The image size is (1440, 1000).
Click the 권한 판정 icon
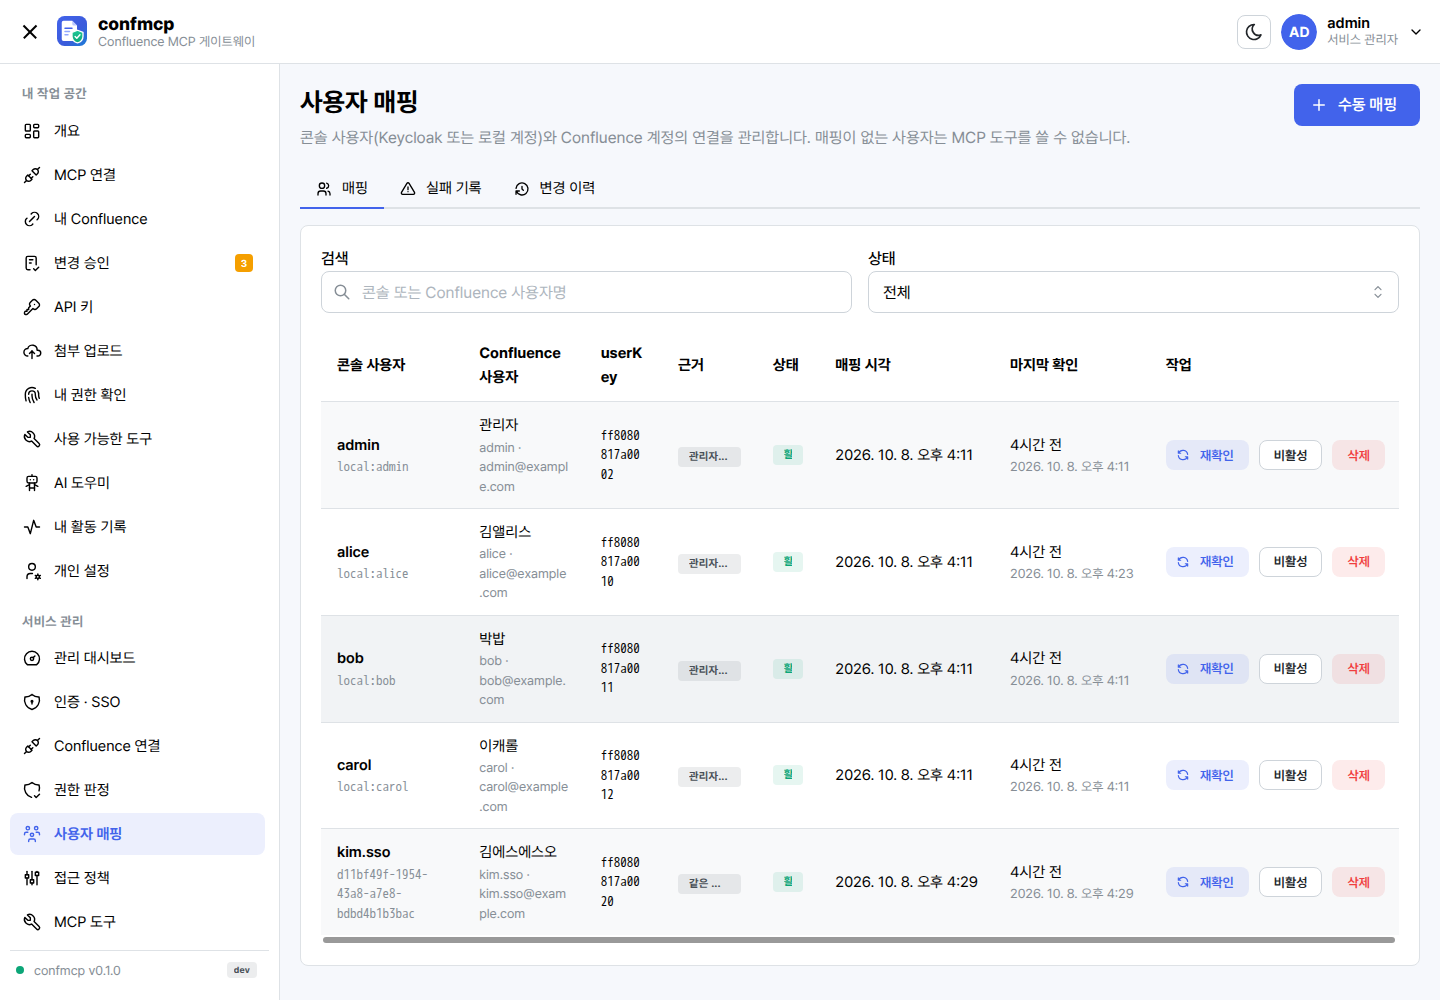coord(32,790)
